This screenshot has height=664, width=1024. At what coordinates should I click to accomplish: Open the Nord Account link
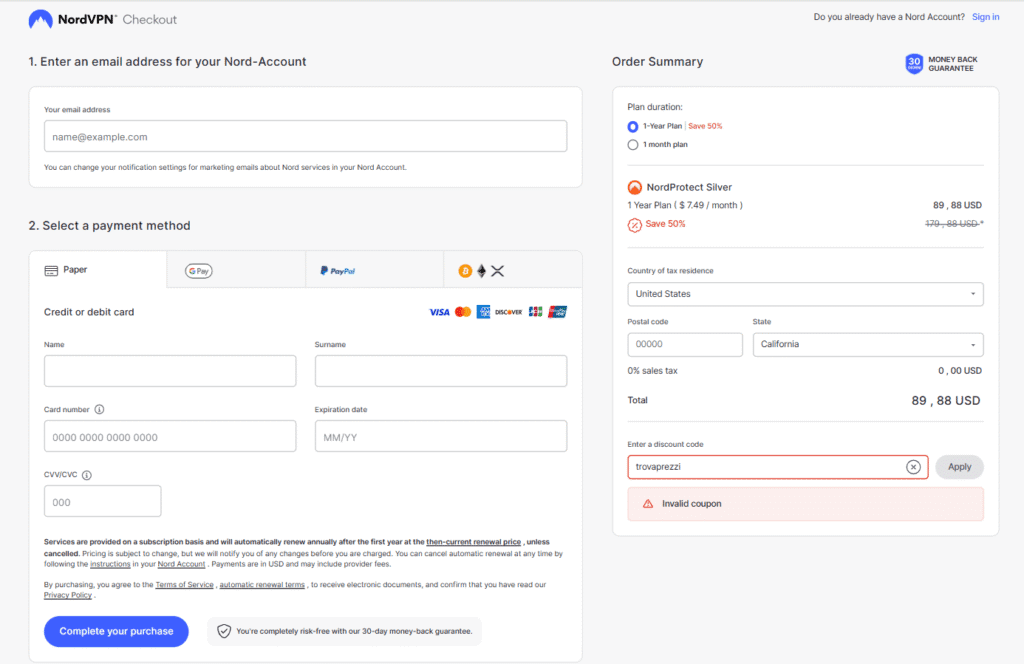tap(182, 564)
